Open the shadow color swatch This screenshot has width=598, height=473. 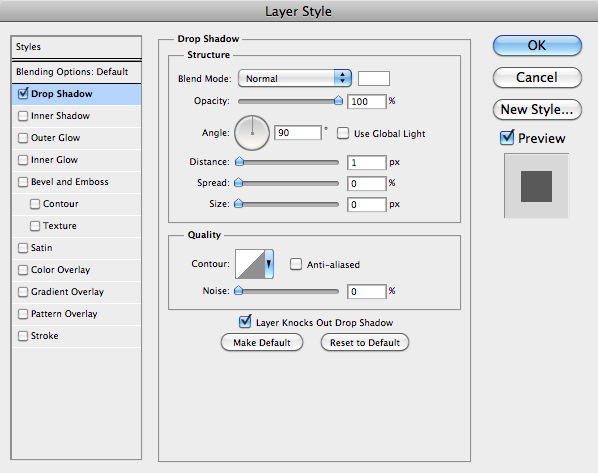pos(374,78)
